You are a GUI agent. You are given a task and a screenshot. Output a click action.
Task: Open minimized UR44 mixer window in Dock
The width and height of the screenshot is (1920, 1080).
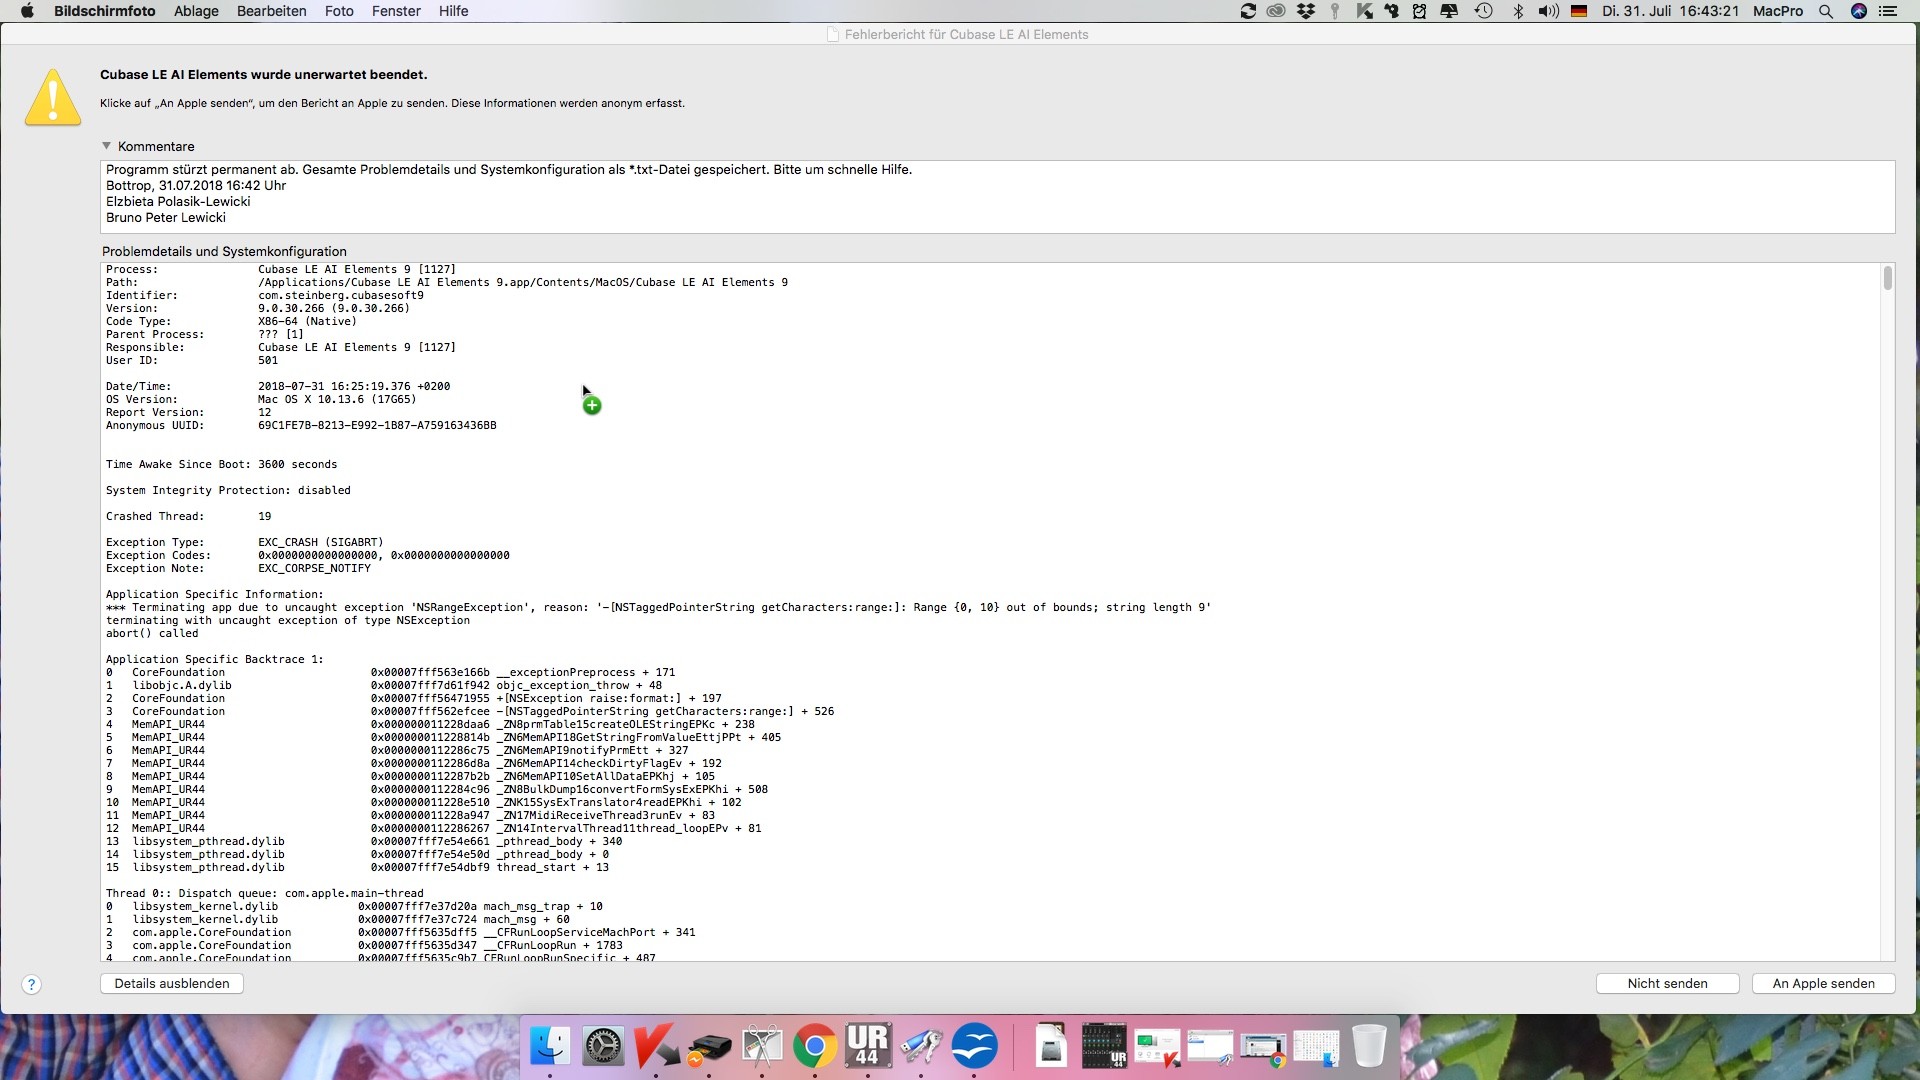1104,1046
